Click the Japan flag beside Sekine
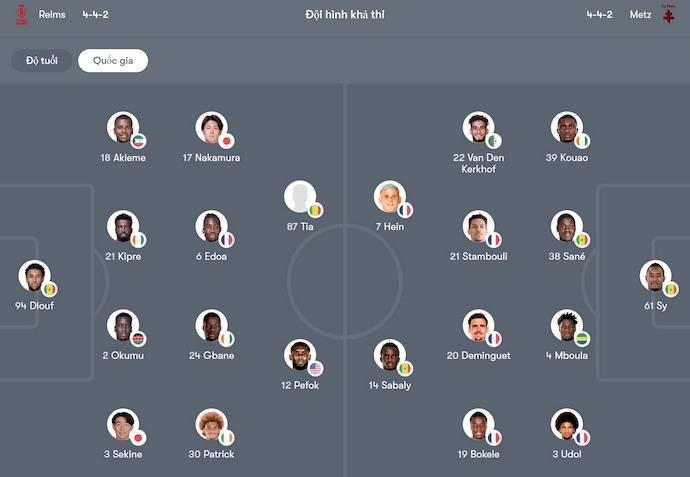The height and width of the screenshot is (477, 690). point(138,438)
